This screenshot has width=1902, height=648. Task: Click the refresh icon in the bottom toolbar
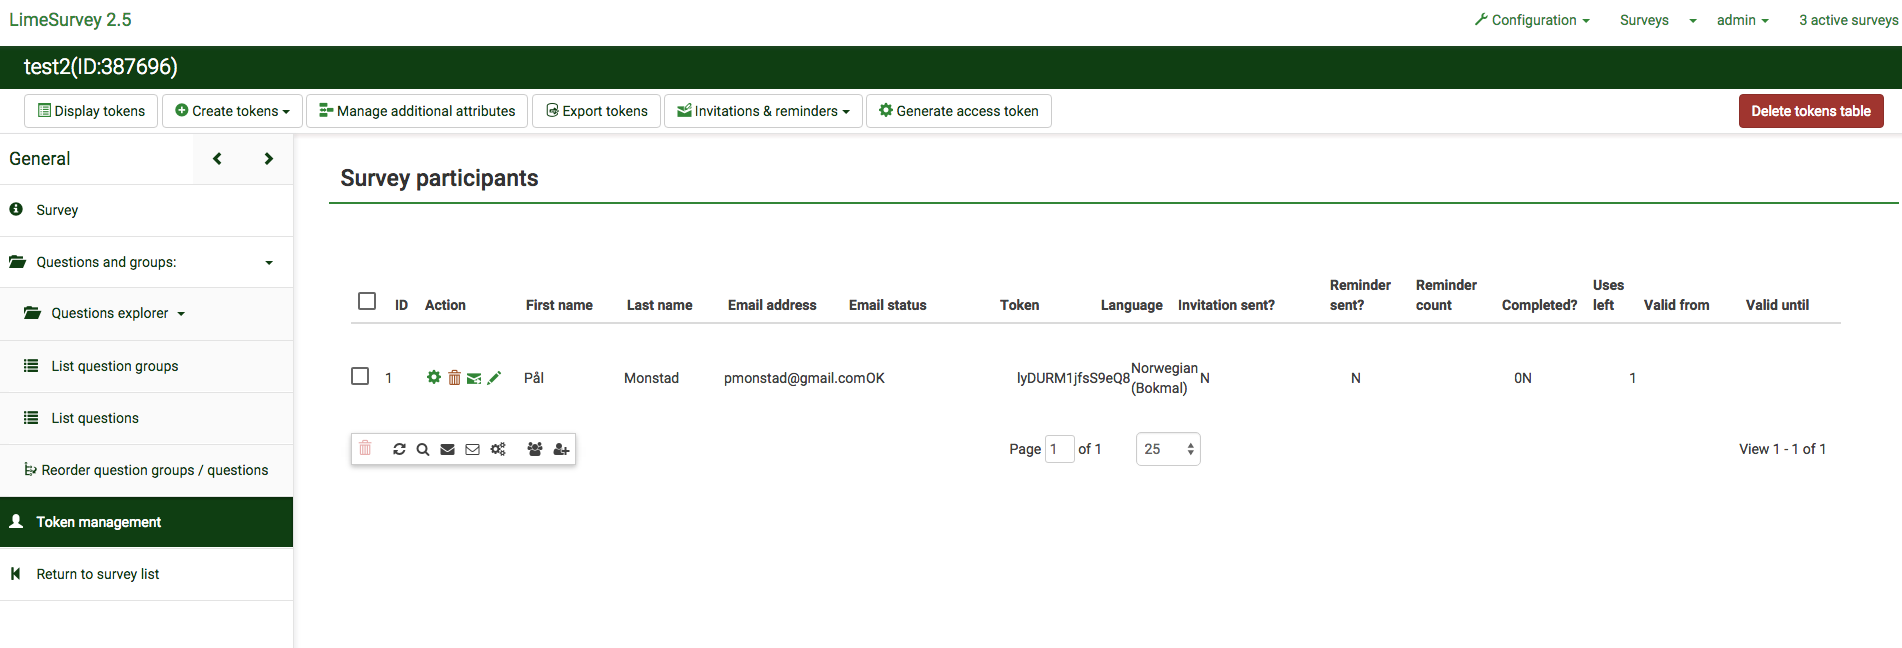pos(399,449)
